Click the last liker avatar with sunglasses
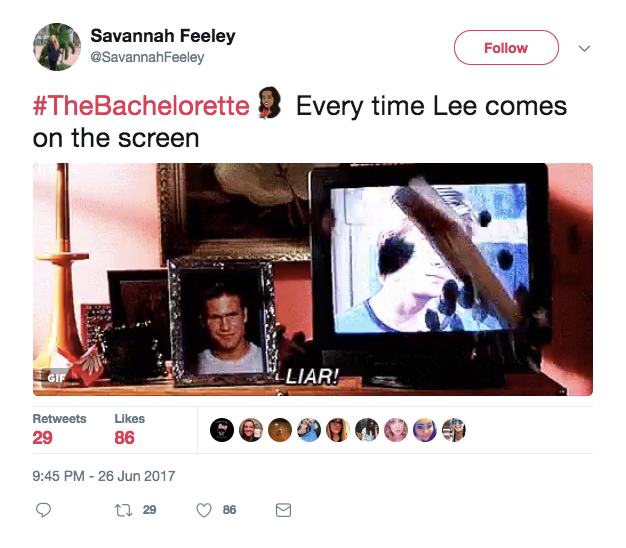 (x=454, y=430)
